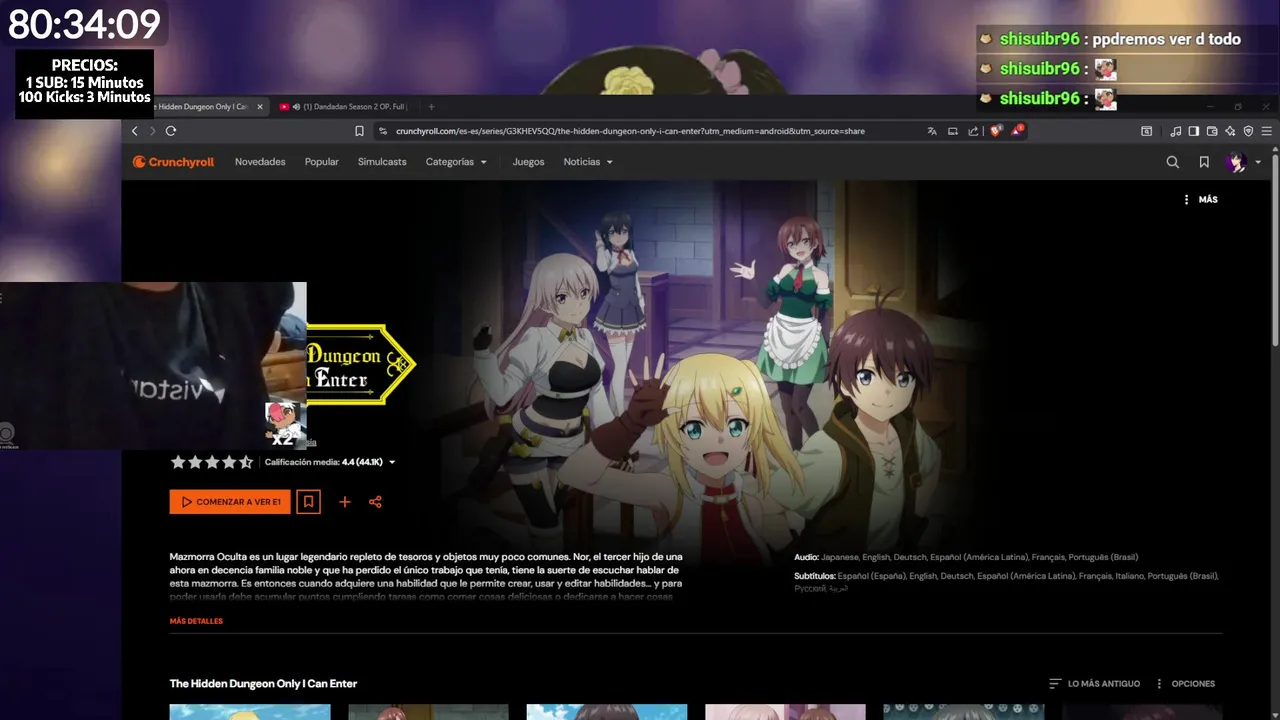Screen dimensions: 1280x720
Task: Open Novedades menu item
Action: (x=260, y=162)
